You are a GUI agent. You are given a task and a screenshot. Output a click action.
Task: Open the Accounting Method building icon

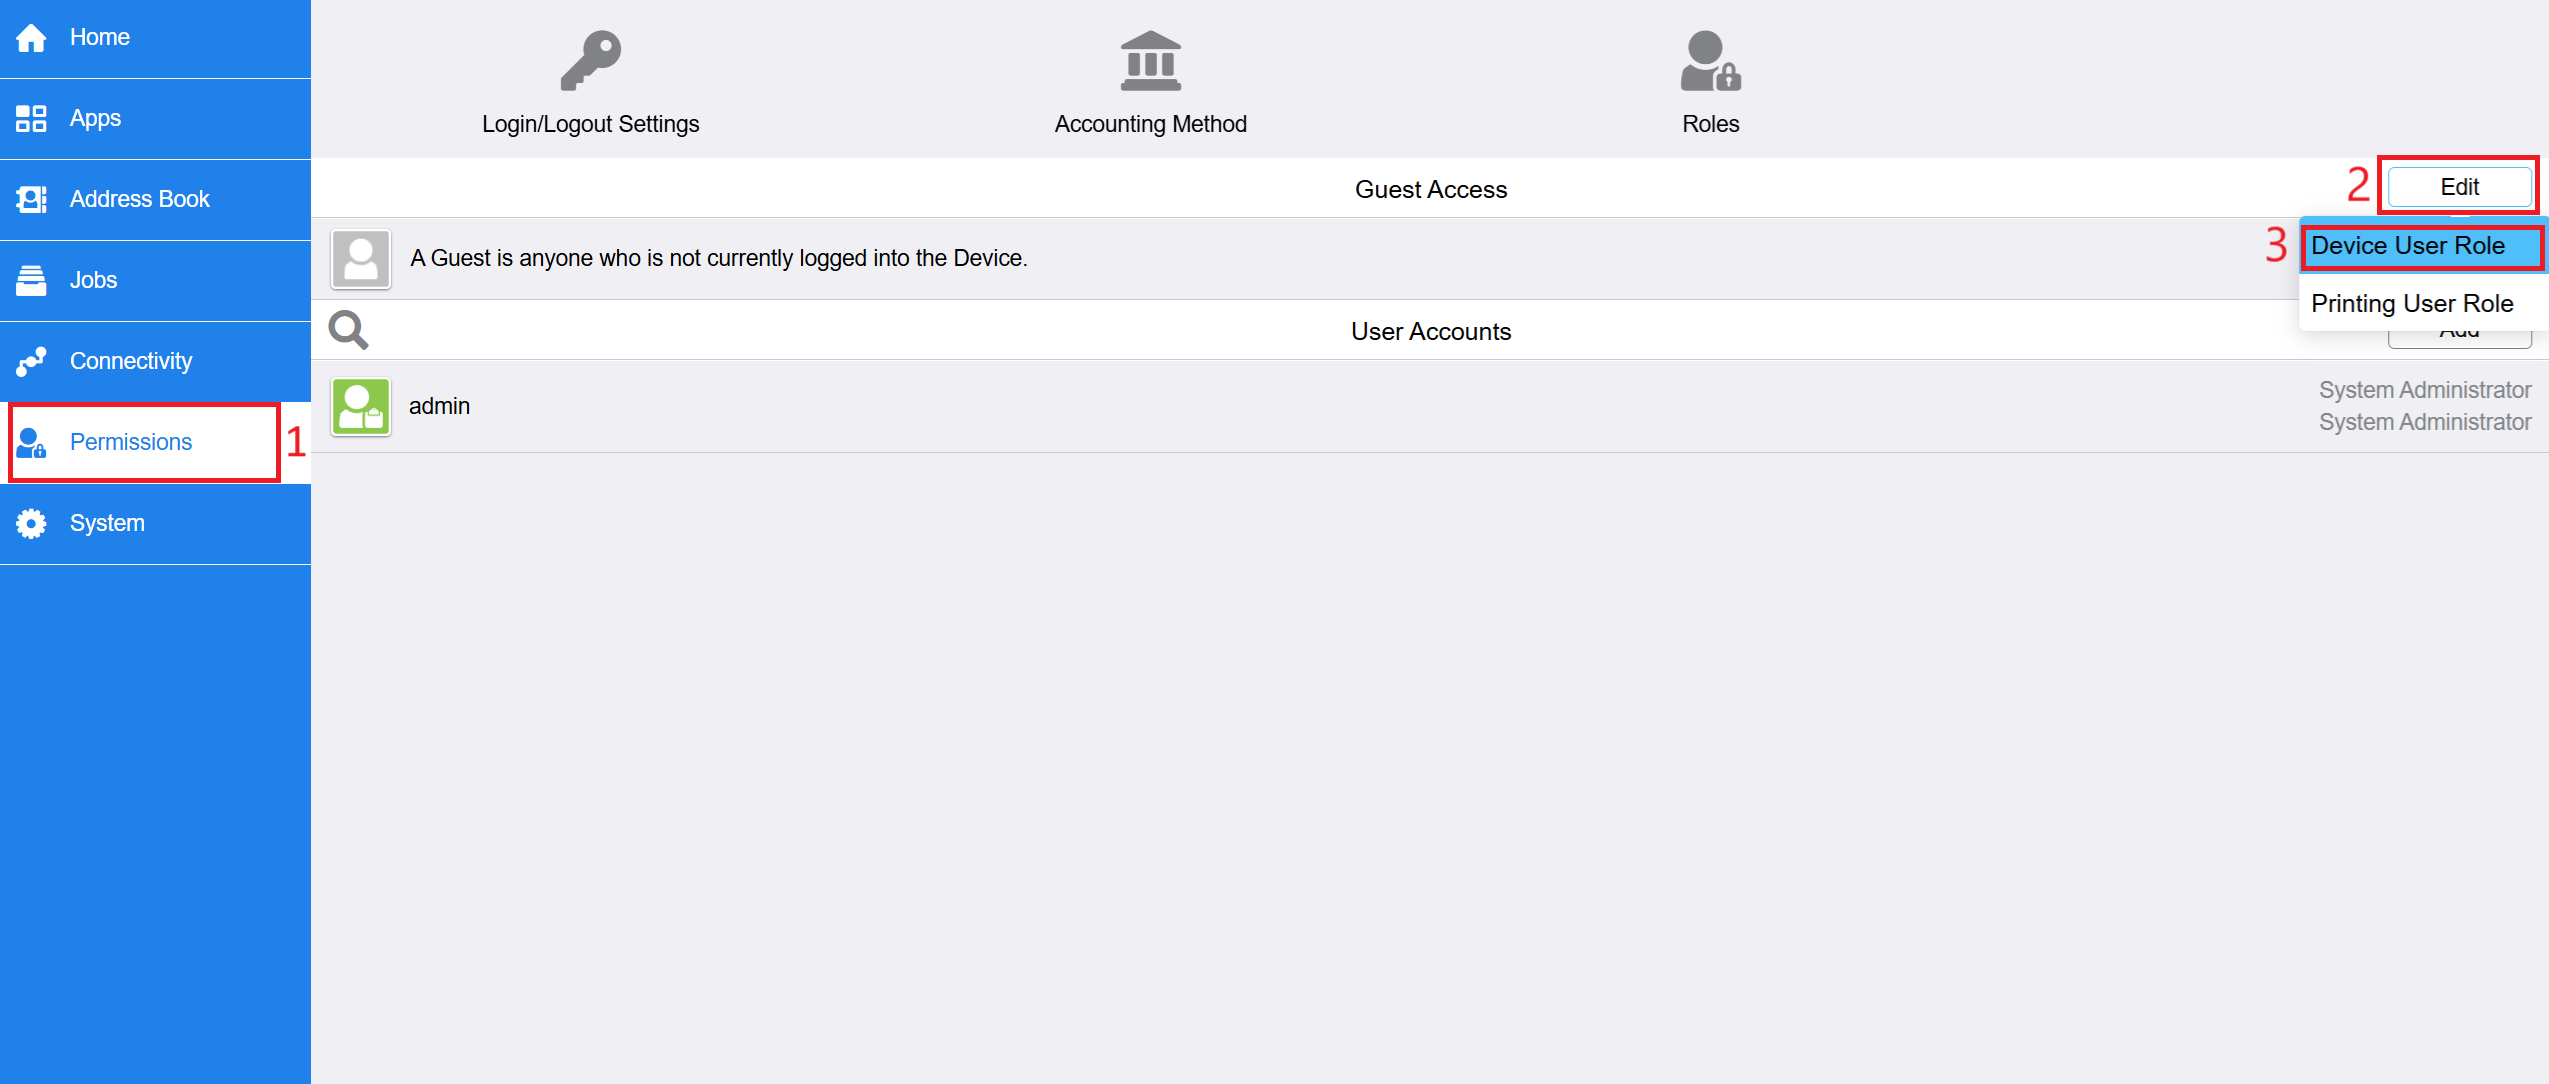point(1150,61)
